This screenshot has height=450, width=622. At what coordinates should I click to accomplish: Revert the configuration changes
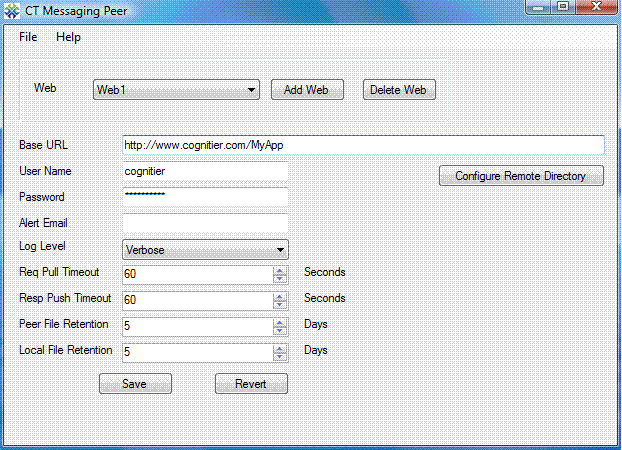(x=251, y=384)
